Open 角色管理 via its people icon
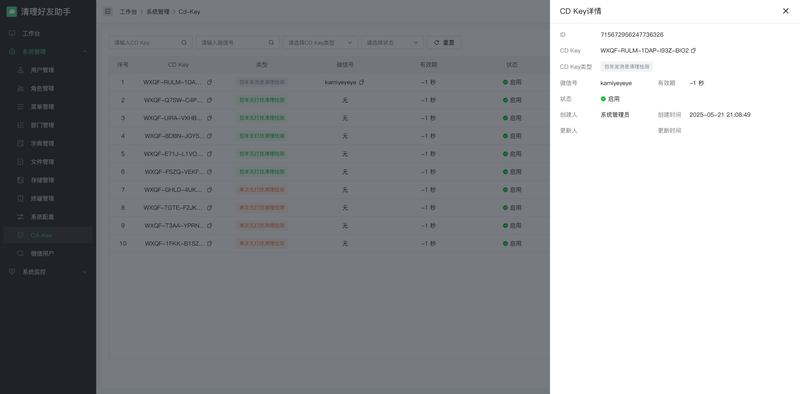Screen dimensions: 800x394 click(x=20, y=88)
